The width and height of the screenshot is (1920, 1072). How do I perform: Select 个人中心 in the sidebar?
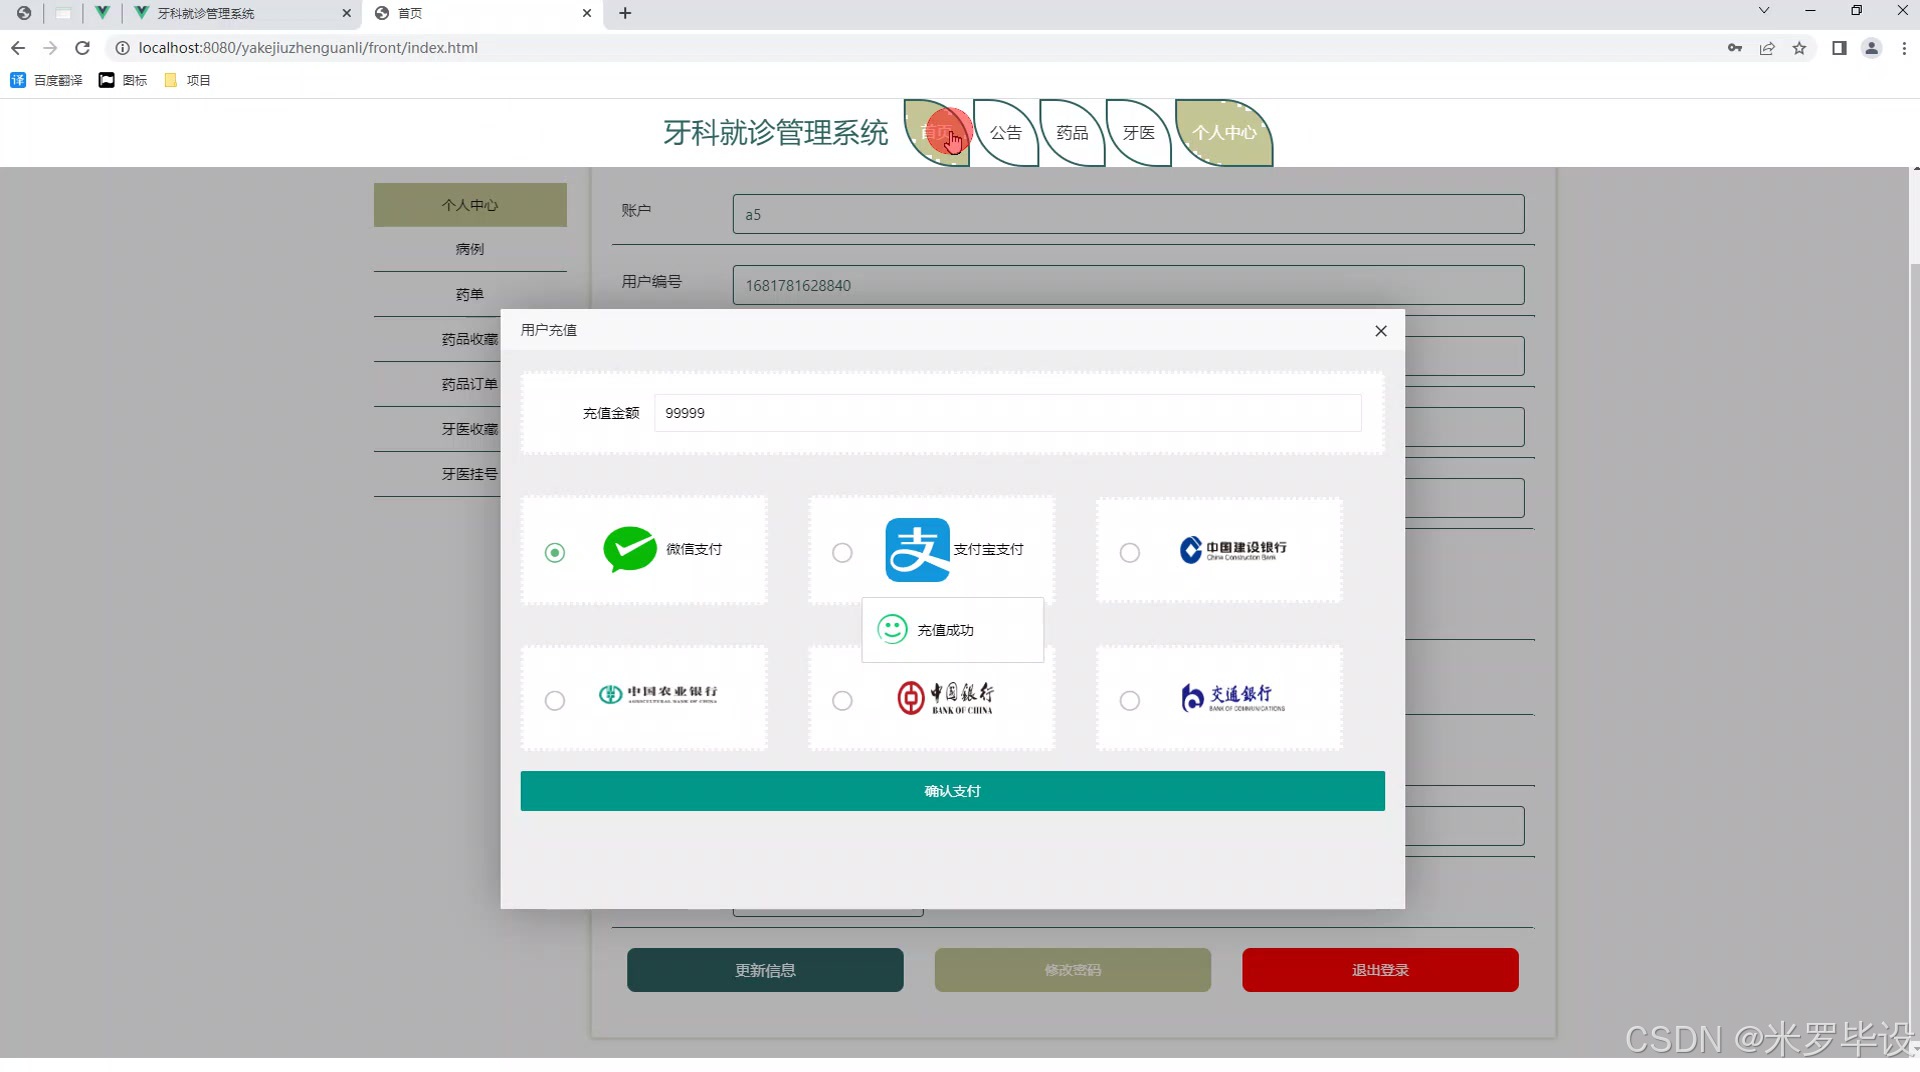pyautogui.click(x=470, y=205)
